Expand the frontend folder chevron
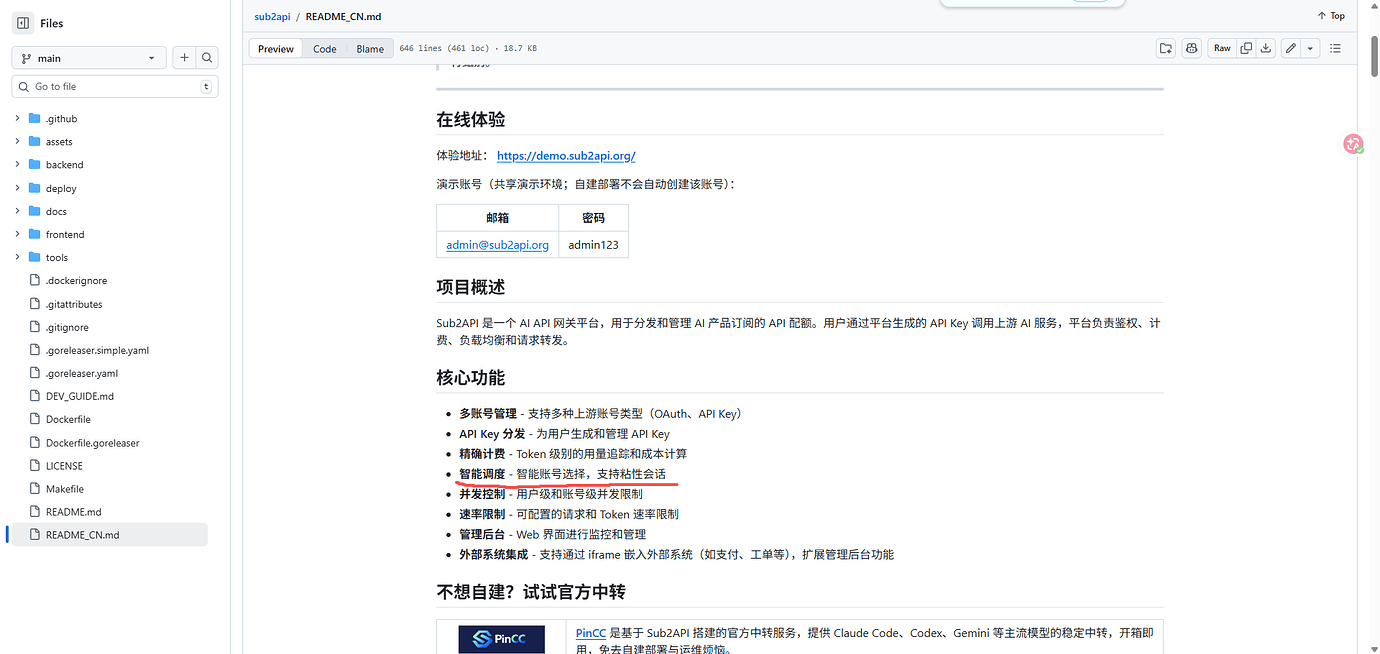The image size is (1380, 654). (x=17, y=234)
